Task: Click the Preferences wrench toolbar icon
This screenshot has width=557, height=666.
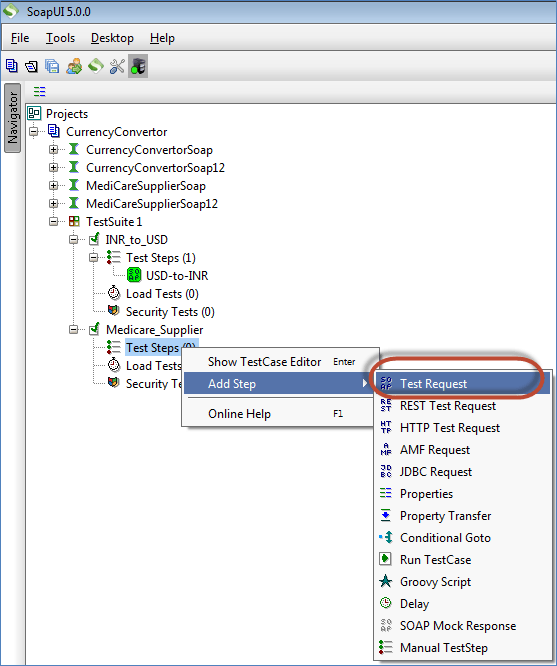Action: click(x=117, y=66)
